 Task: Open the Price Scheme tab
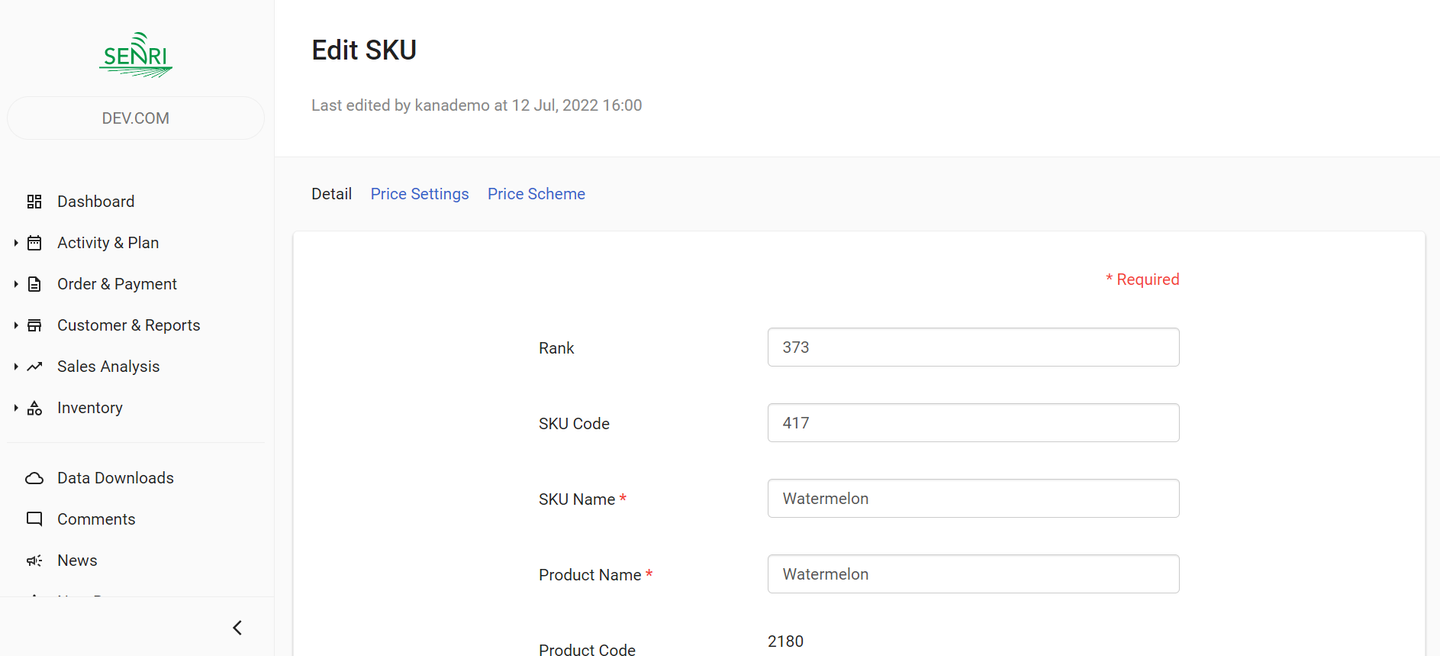[x=536, y=194]
